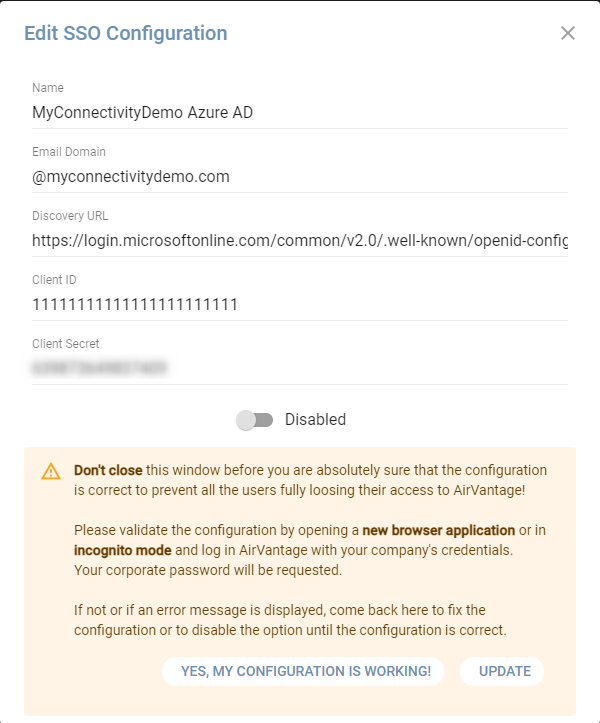Click the orange warning triangle icon
The image size is (600, 723).
pos(51,471)
